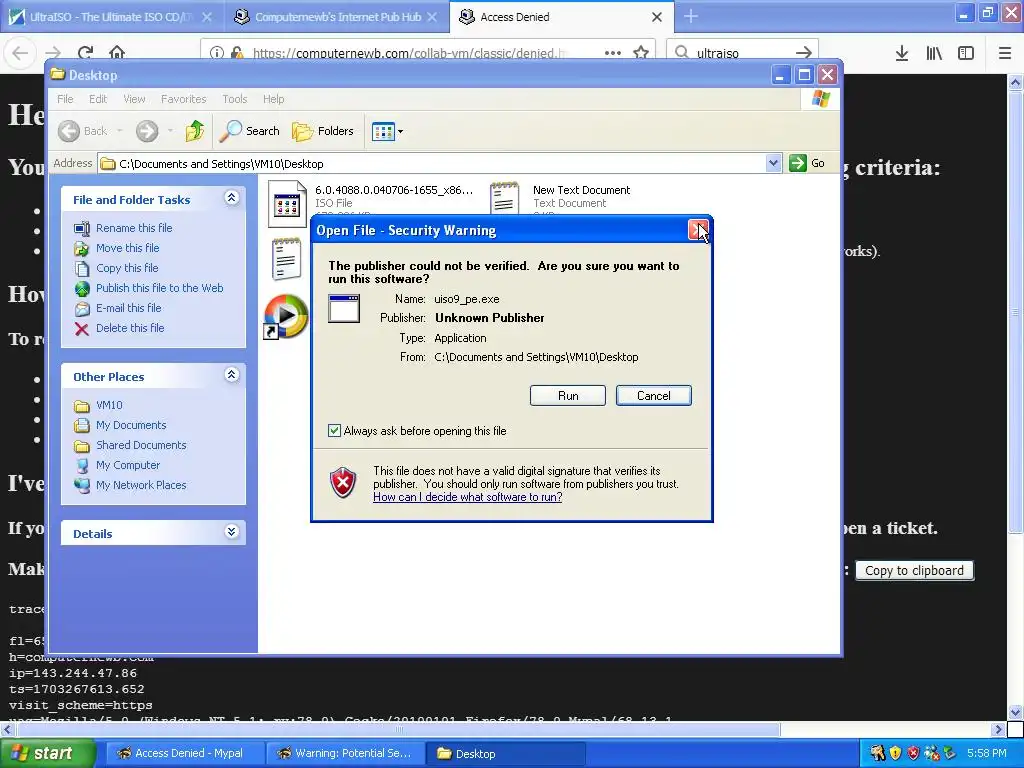This screenshot has height=768, width=1024.
Task: Bookmark this page with star icon
Action: coord(641,53)
